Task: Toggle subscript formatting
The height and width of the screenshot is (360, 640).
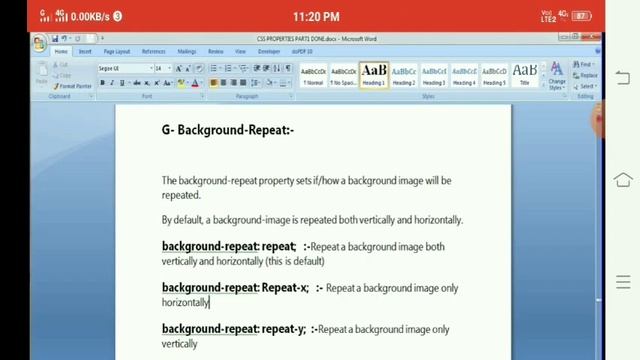Action: click(147, 83)
